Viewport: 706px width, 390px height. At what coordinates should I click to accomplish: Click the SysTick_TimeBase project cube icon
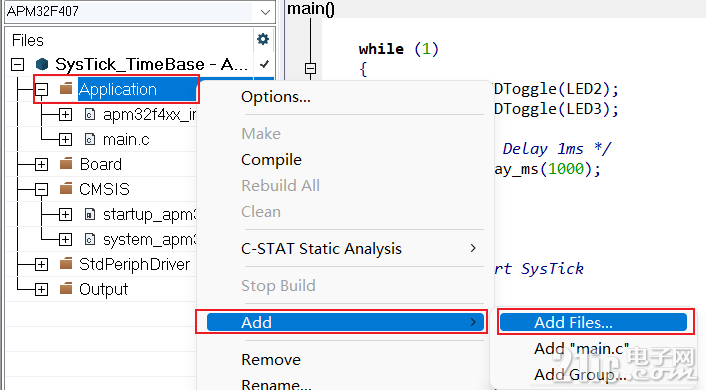pos(42,64)
